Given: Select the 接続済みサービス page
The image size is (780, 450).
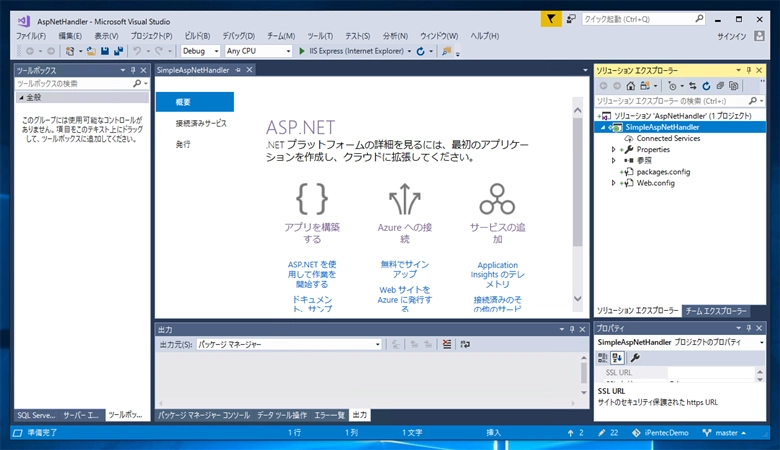Looking at the screenshot, I should [201, 123].
